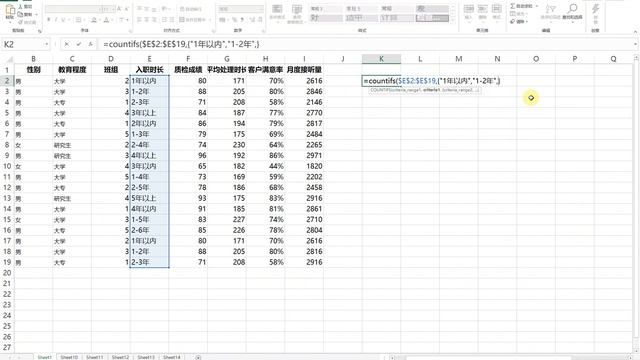640x360 pixels.
Task: Click the AutoSum sigma icon
Action: (x=513, y=6)
